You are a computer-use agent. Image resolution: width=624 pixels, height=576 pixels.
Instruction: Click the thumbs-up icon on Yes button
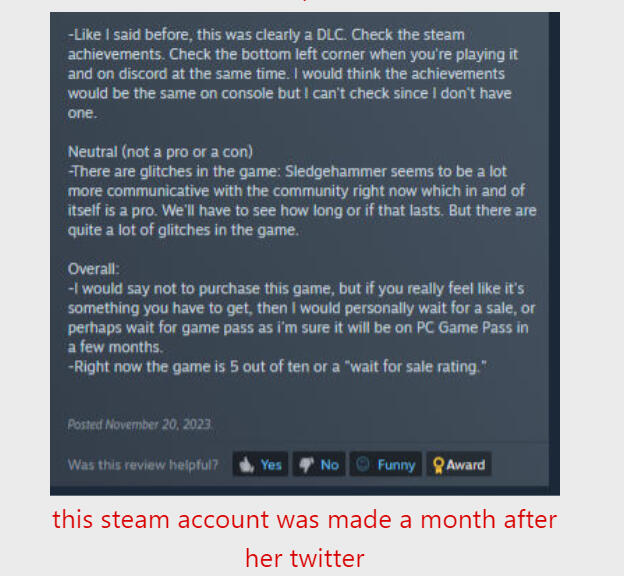pos(246,465)
